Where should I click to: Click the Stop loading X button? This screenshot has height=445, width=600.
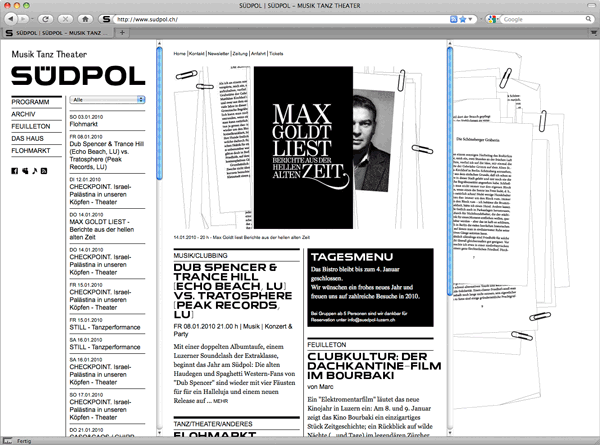point(65,19)
